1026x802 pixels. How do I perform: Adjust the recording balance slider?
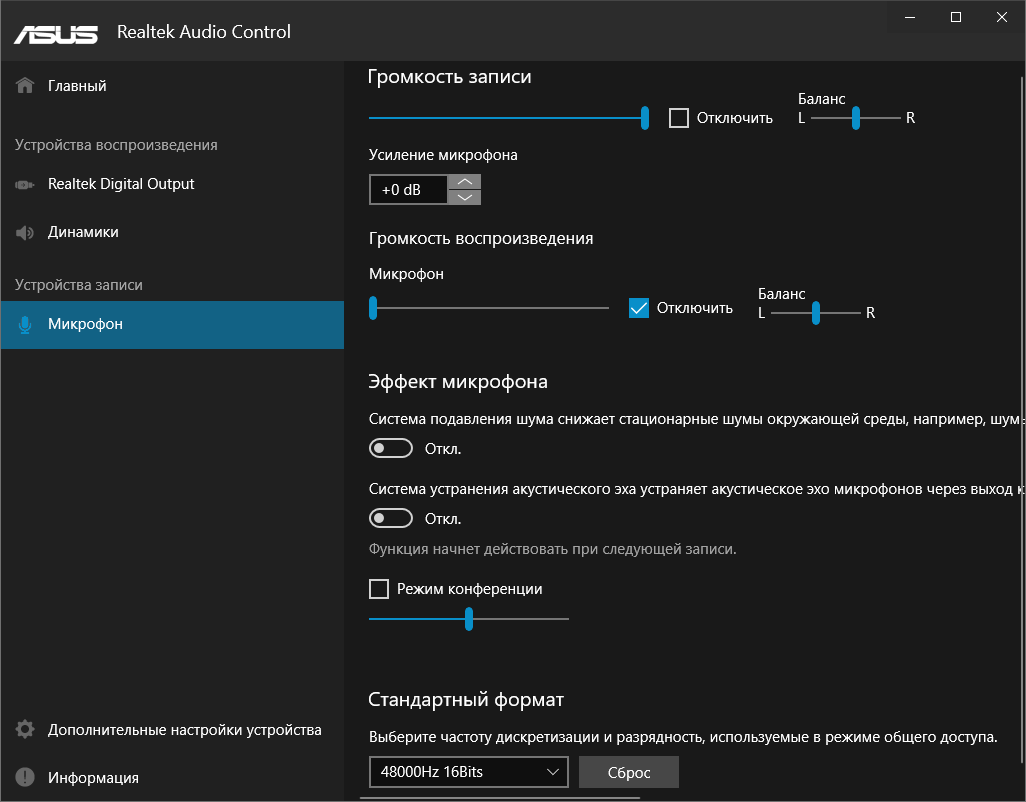click(855, 117)
